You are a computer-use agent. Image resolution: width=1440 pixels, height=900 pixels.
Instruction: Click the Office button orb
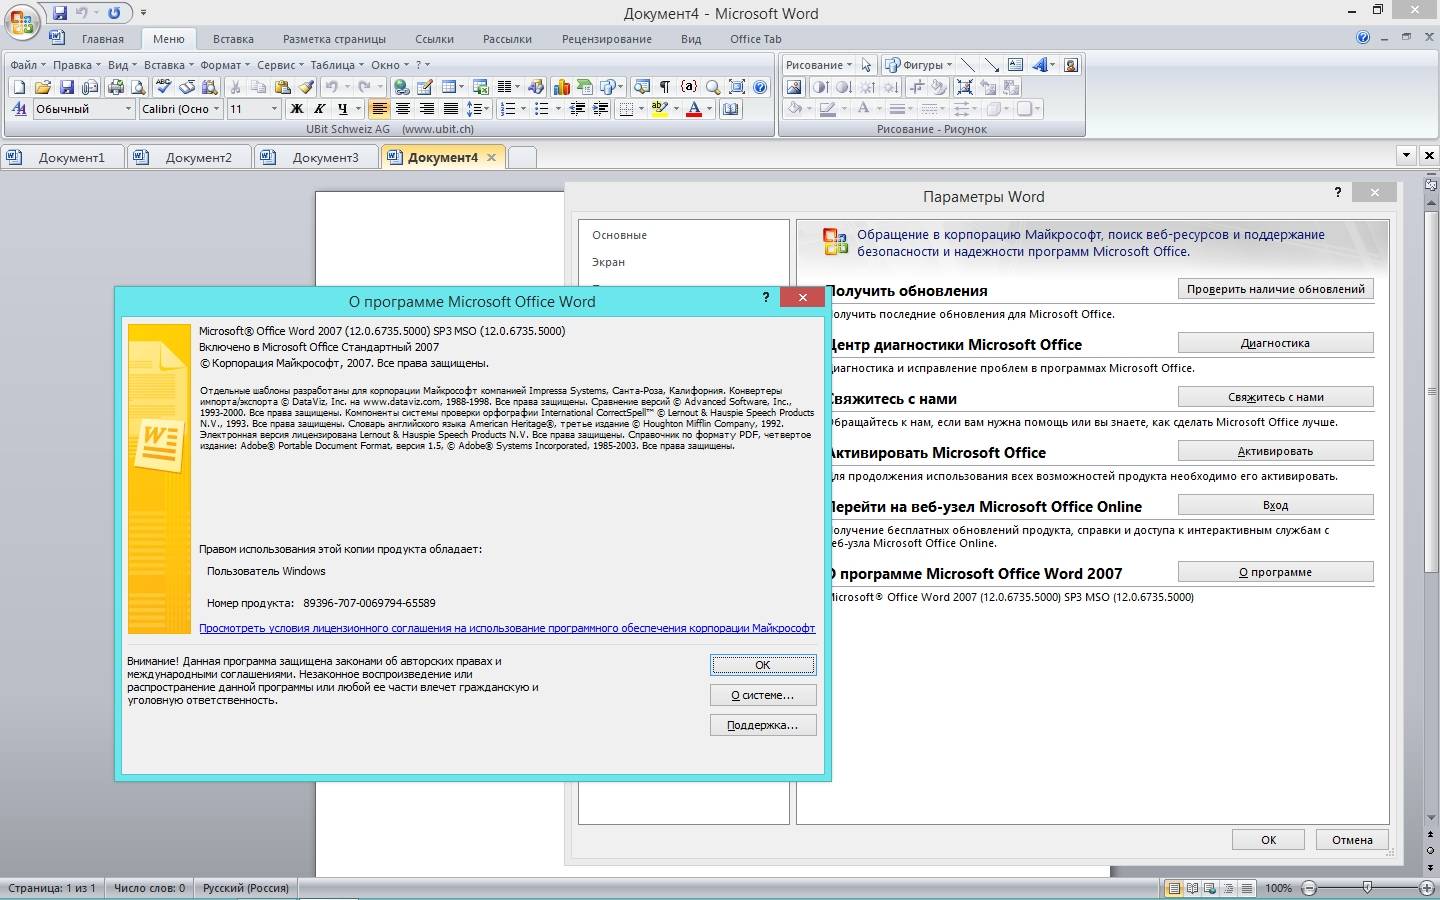click(x=22, y=20)
